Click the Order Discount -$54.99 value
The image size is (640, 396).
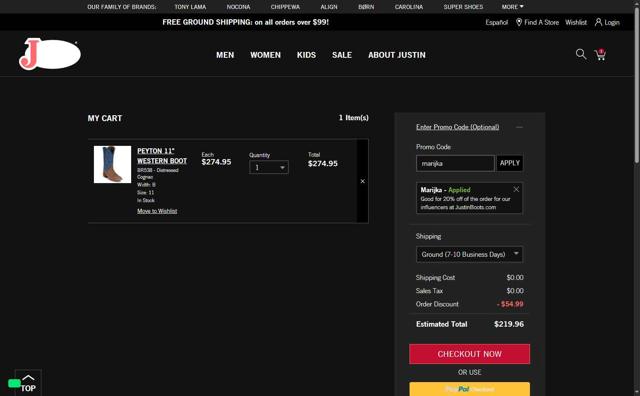[510, 304]
